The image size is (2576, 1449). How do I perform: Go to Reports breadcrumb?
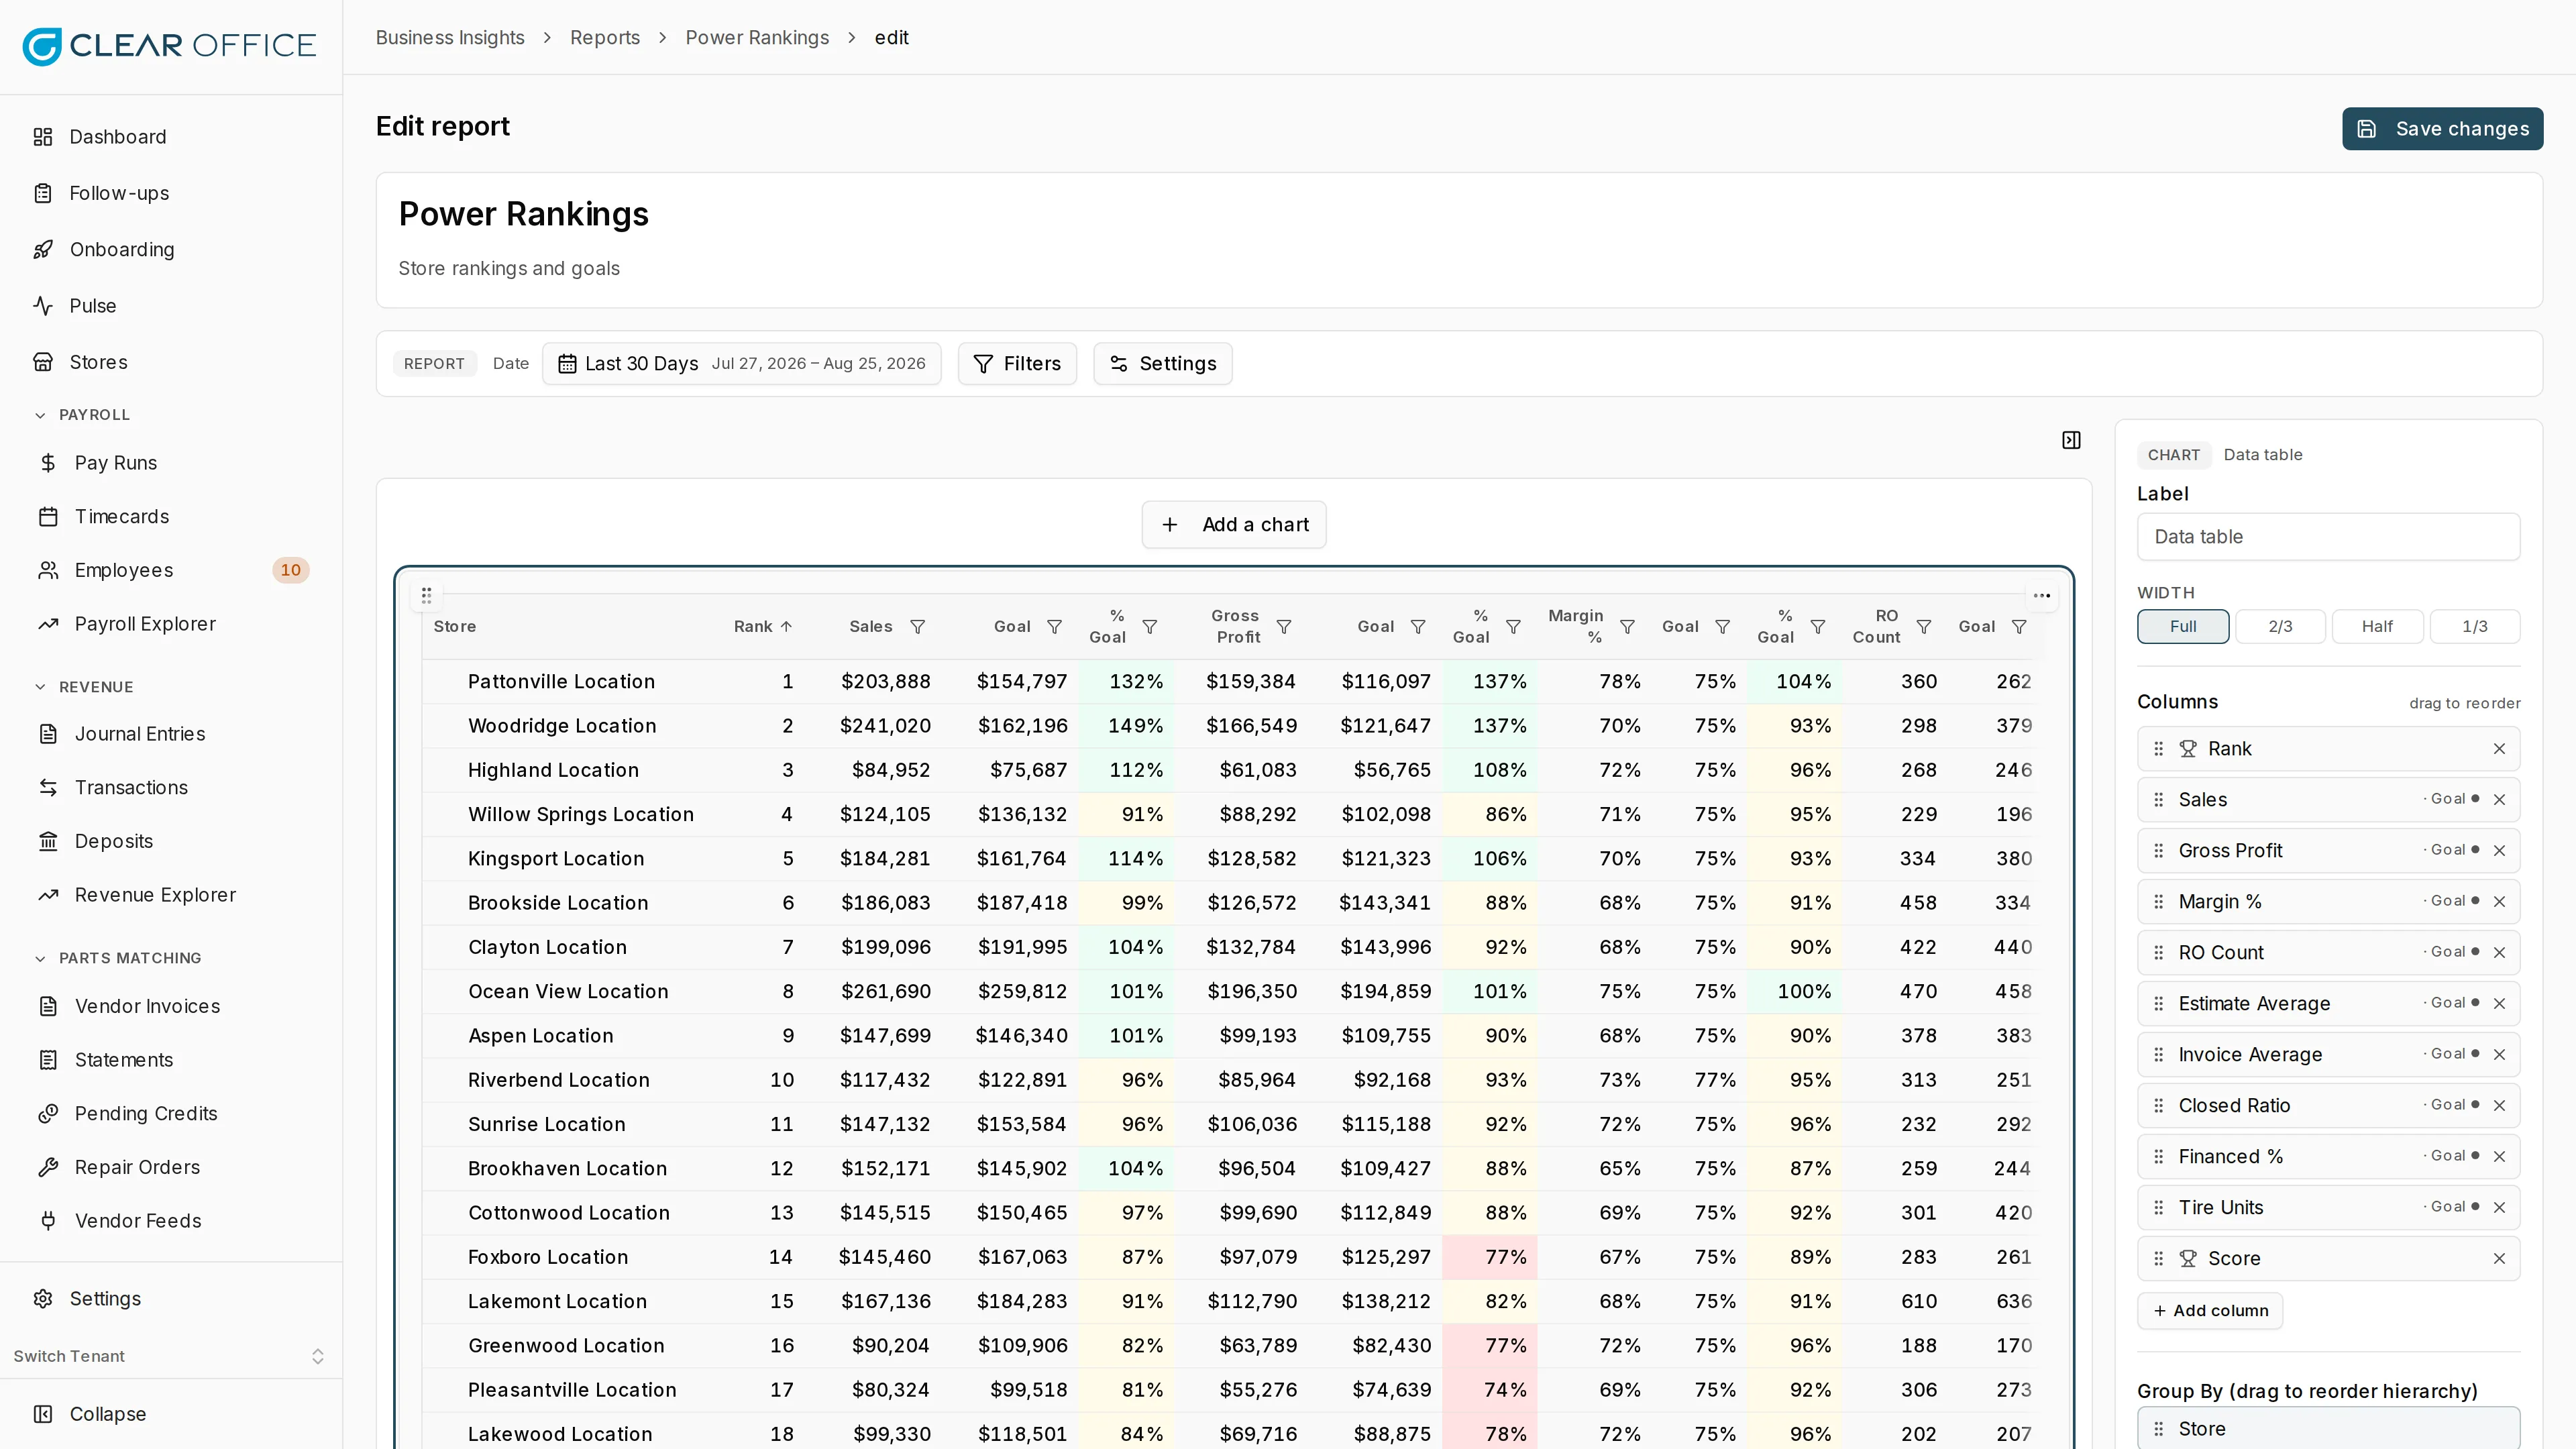click(605, 38)
